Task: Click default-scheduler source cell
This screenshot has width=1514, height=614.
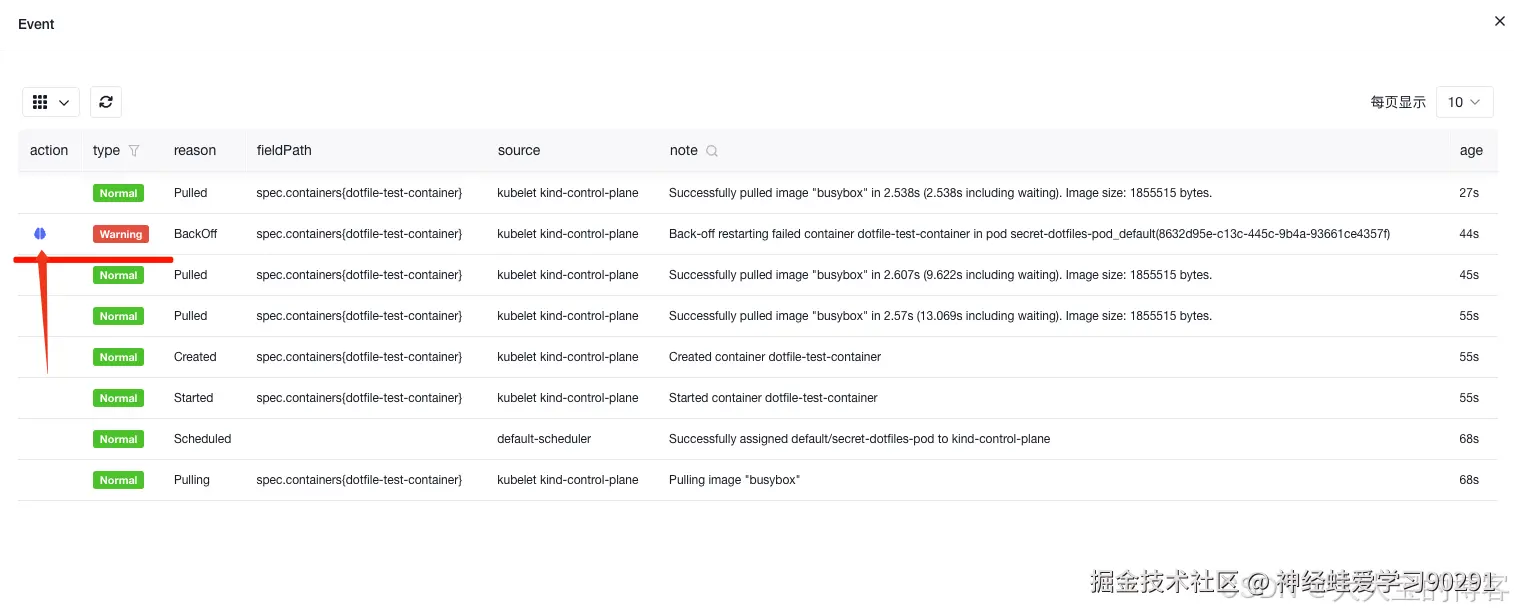Action: tap(544, 439)
